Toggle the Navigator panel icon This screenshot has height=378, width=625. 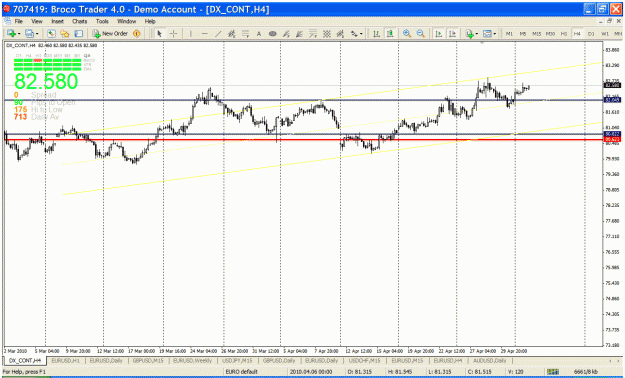[65, 34]
